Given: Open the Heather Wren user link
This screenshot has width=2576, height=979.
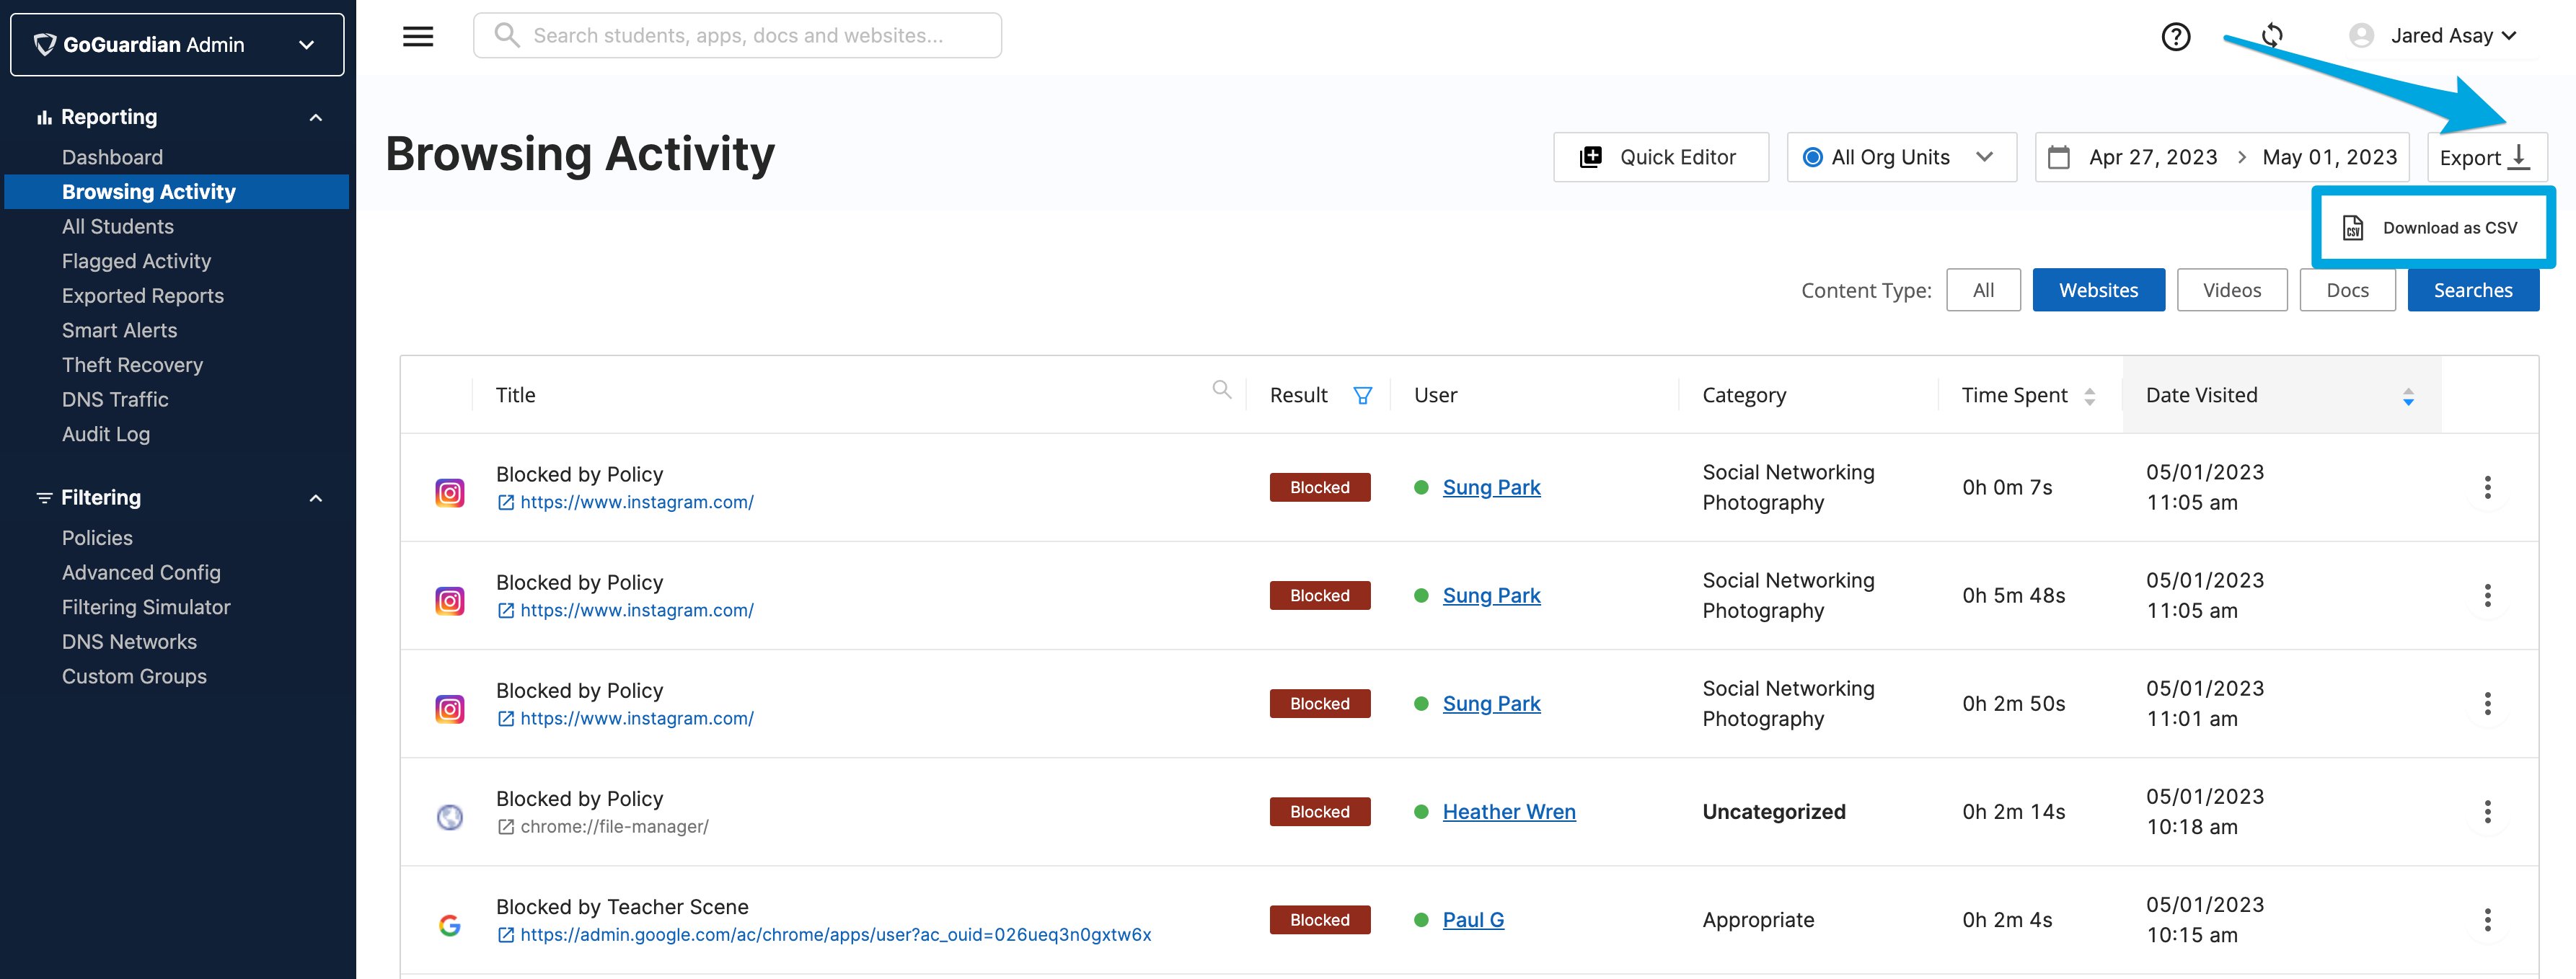Looking at the screenshot, I should click(x=1508, y=812).
